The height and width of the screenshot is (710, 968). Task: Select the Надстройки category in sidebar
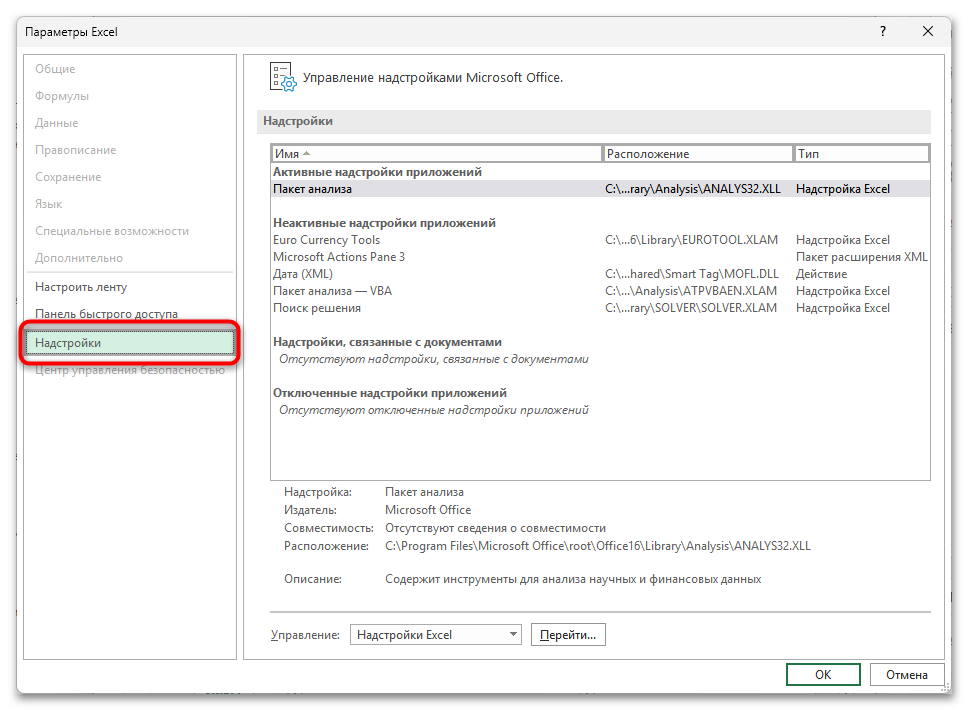(x=132, y=343)
